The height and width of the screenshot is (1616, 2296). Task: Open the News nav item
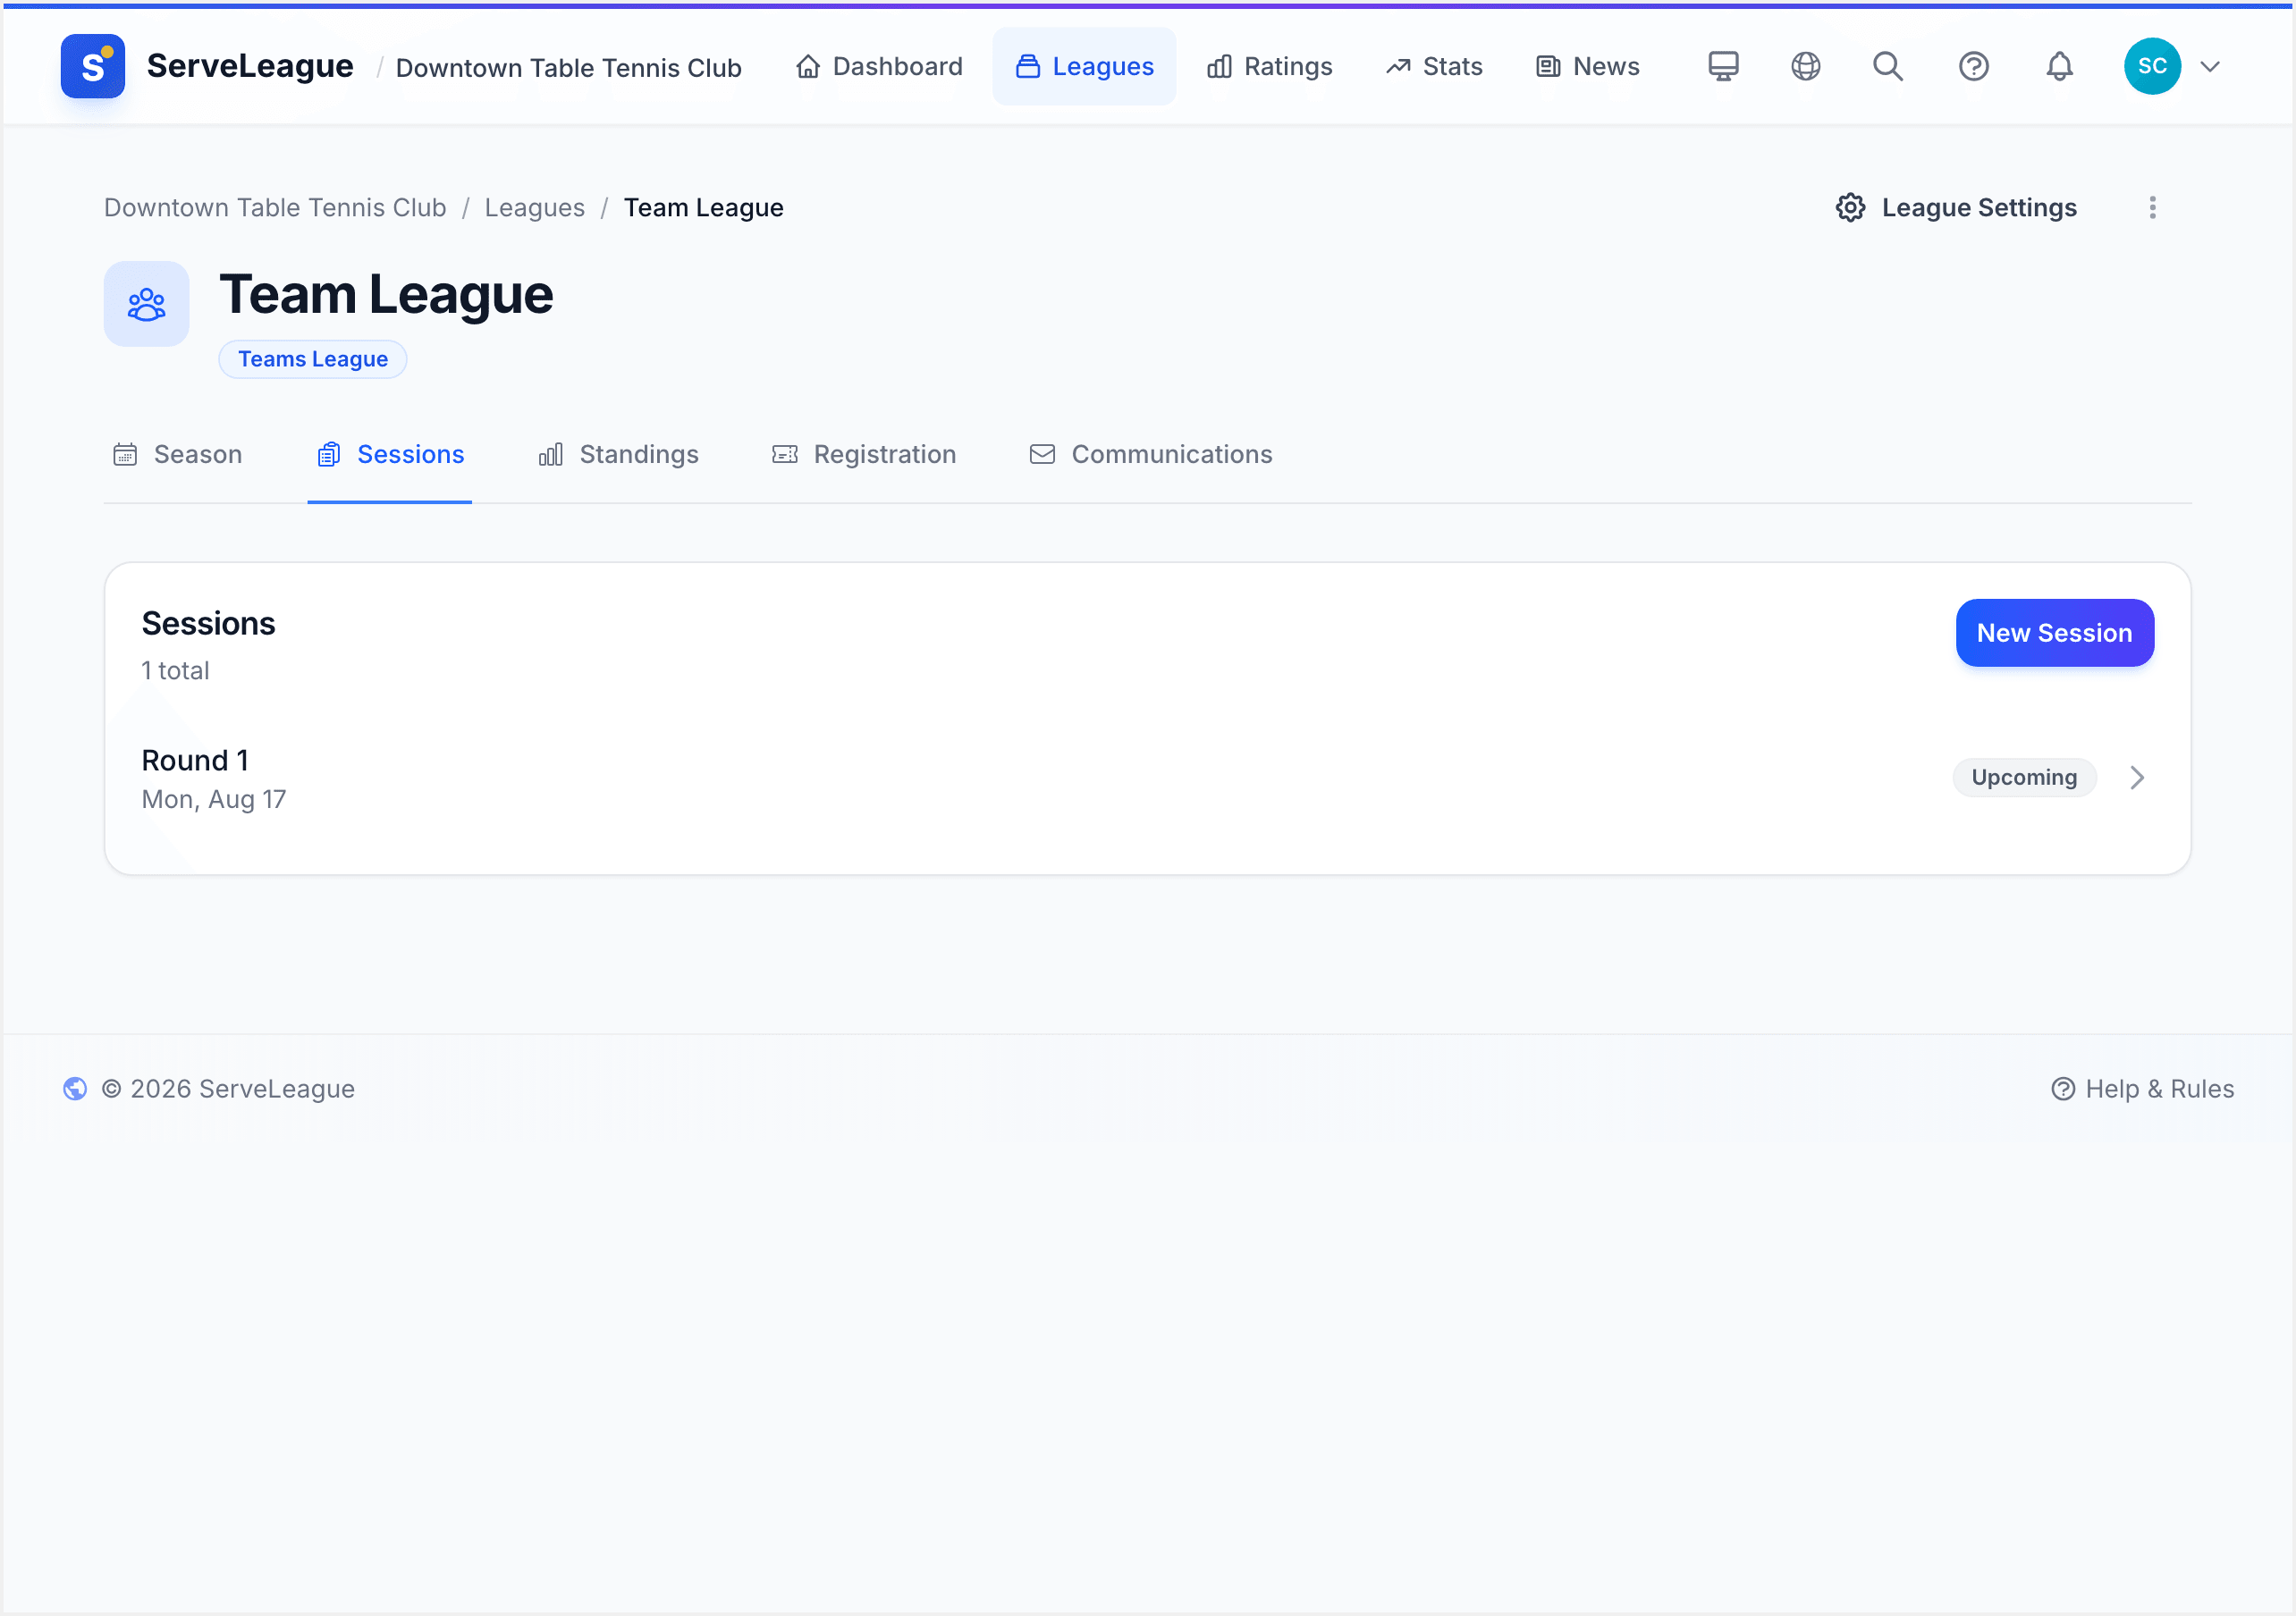tap(1587, 66)
